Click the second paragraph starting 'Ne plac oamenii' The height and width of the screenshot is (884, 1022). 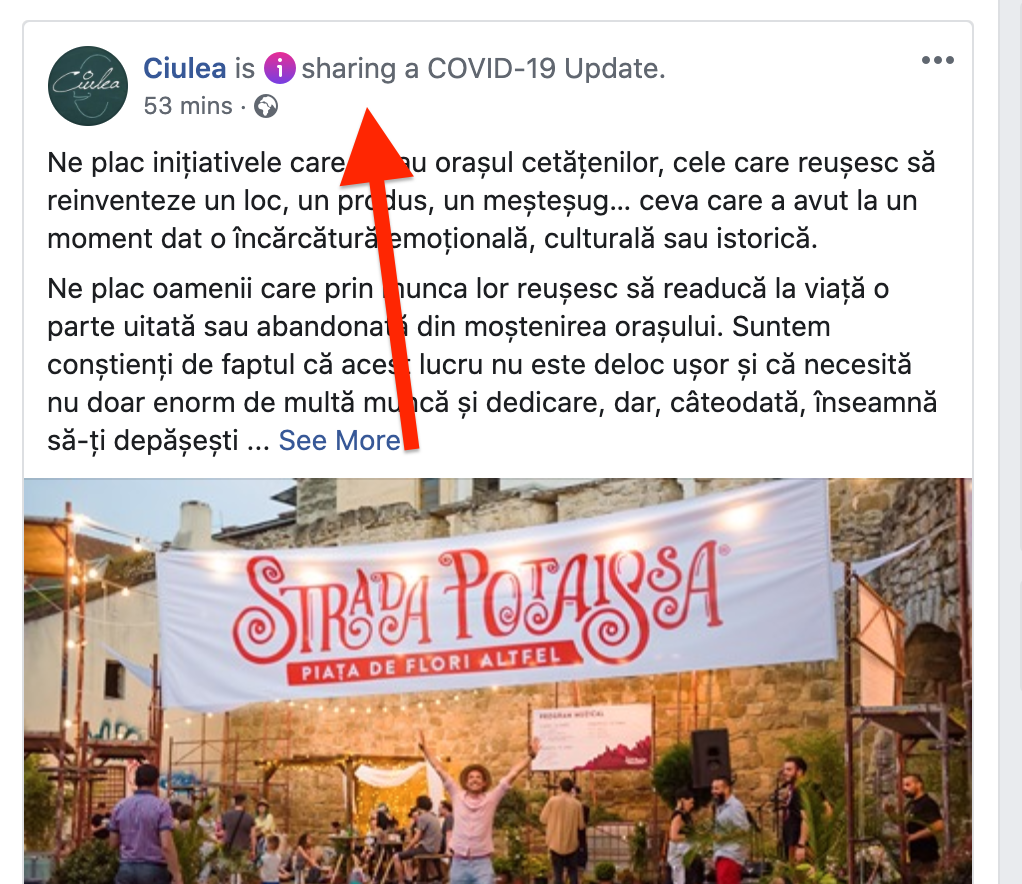(491, 364)
